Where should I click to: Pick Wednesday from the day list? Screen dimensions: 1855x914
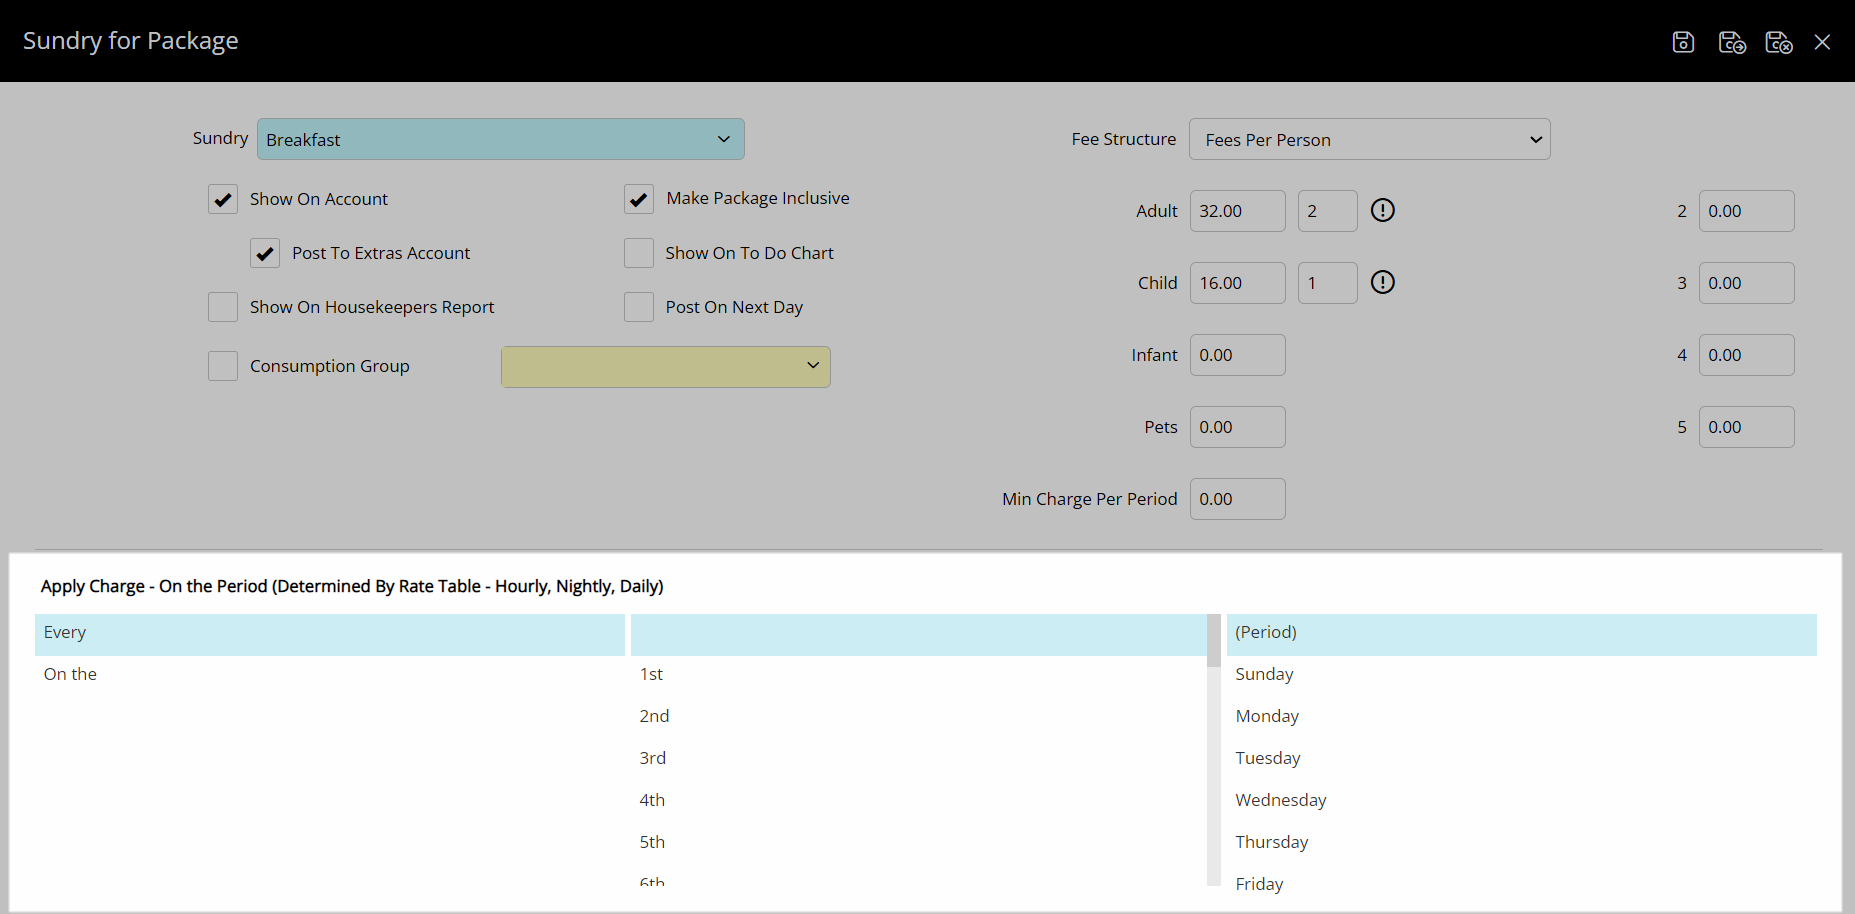click(x=1281, y=800)
